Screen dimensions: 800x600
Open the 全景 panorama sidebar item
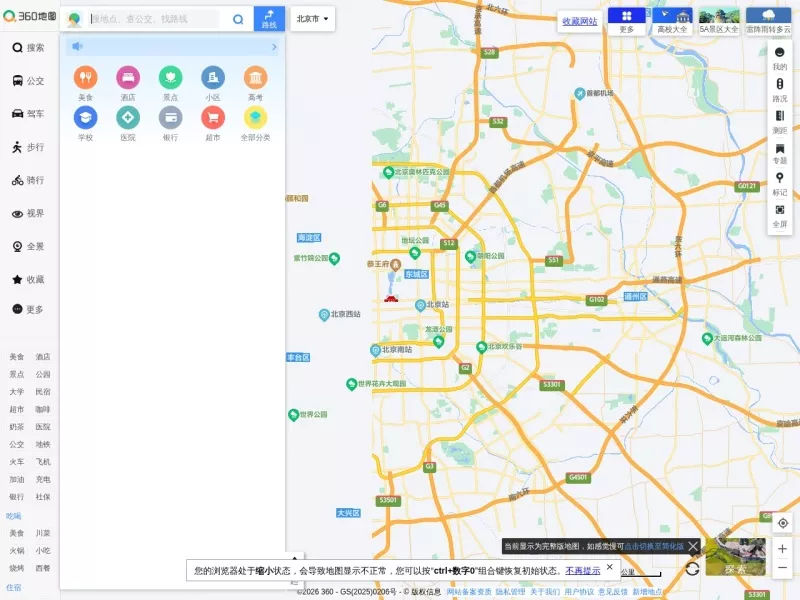pyautogui.click(x=28, y=246)
